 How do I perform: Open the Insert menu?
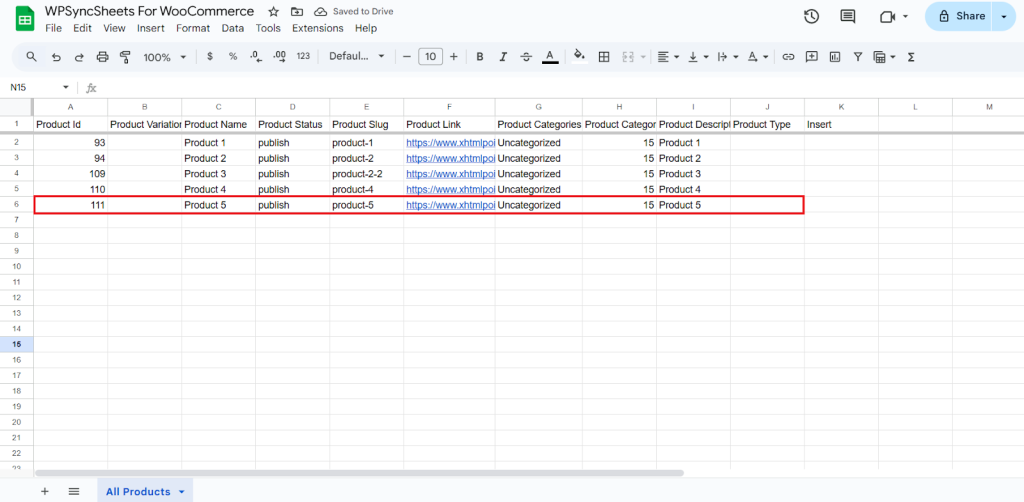[x=151, y=28]
